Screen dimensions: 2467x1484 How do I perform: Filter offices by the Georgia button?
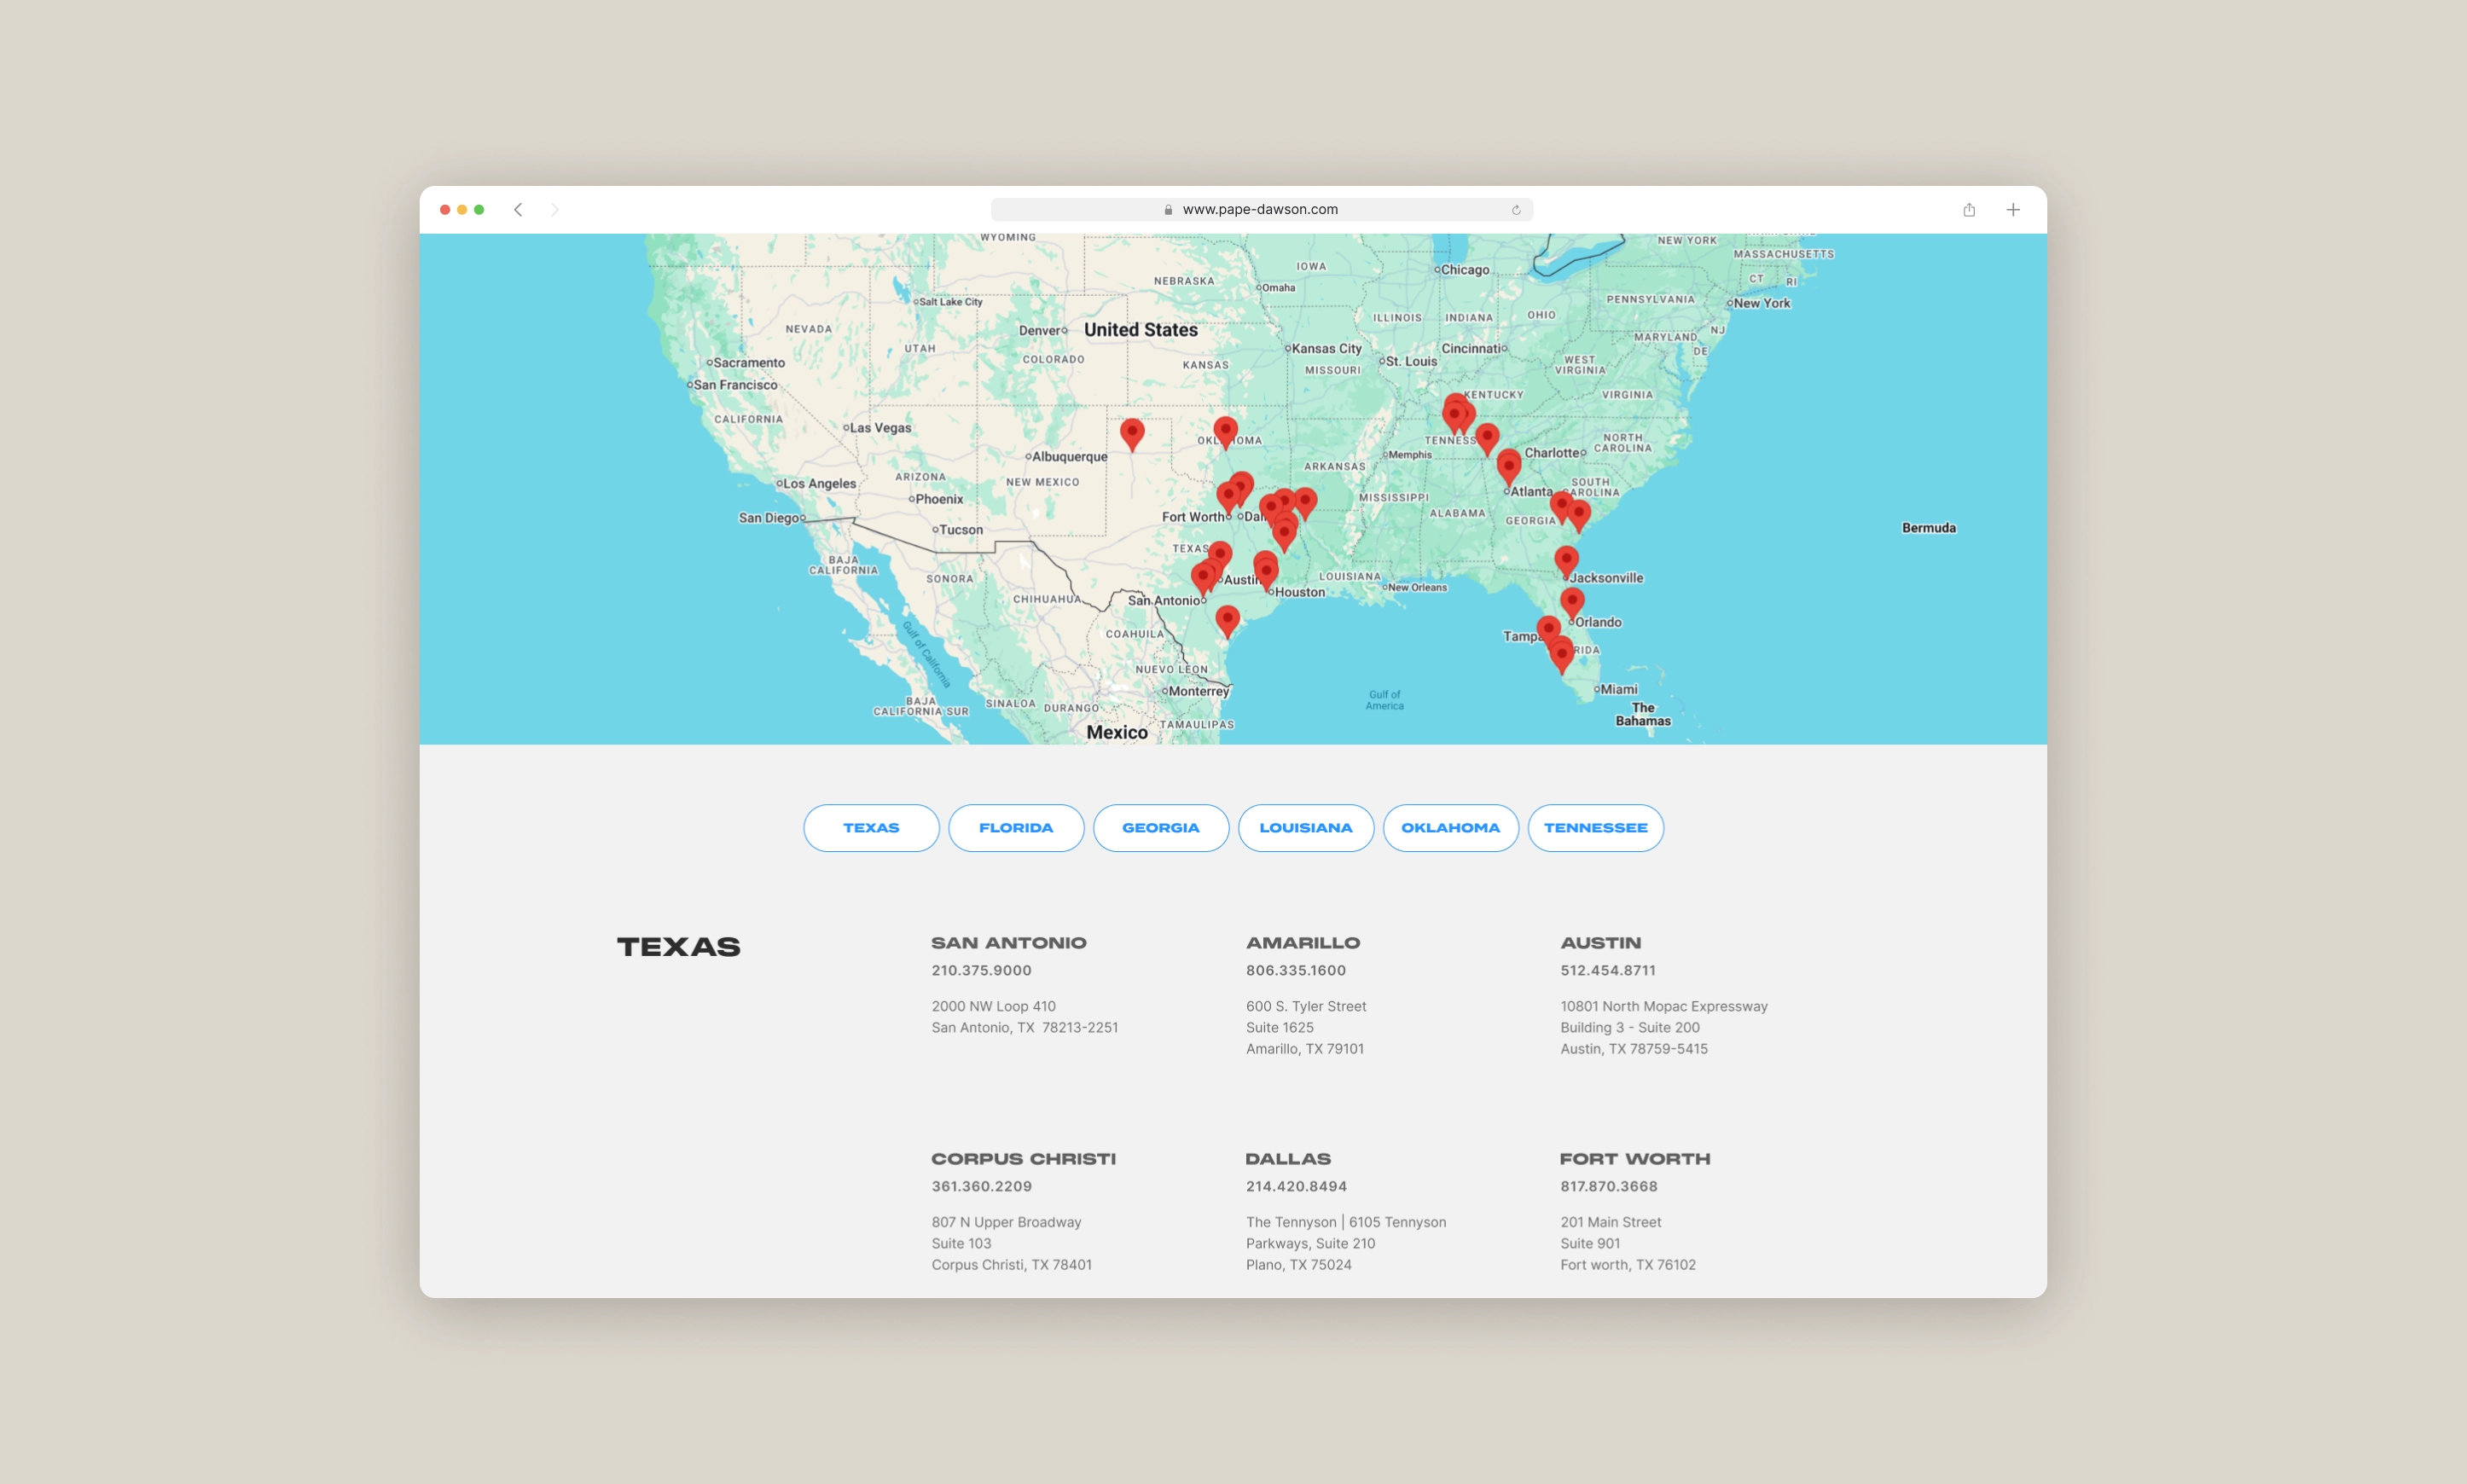(1161, 828)
